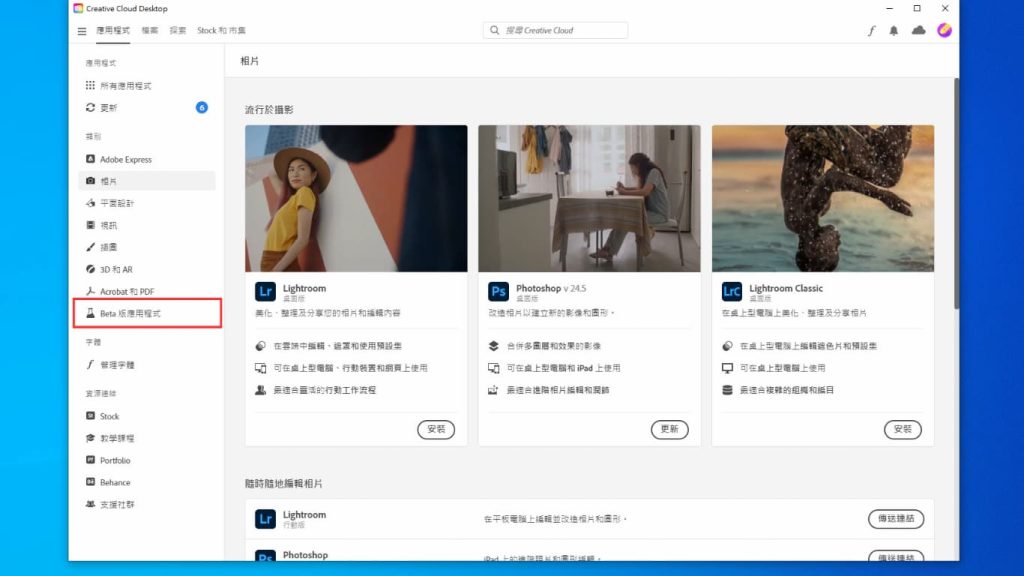Image resolution: width=1024 pixels, height=576 pixels.
Task: Open the 視訊 (Video) category
Action: [107, 225]
